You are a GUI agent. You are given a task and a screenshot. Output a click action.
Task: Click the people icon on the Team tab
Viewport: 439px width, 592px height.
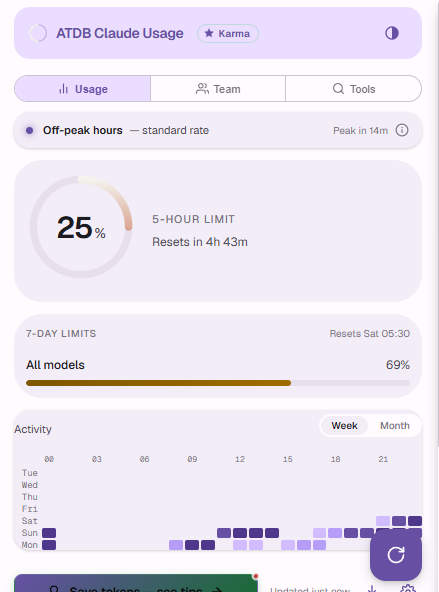pyautogui.click(x=202, y=89)
